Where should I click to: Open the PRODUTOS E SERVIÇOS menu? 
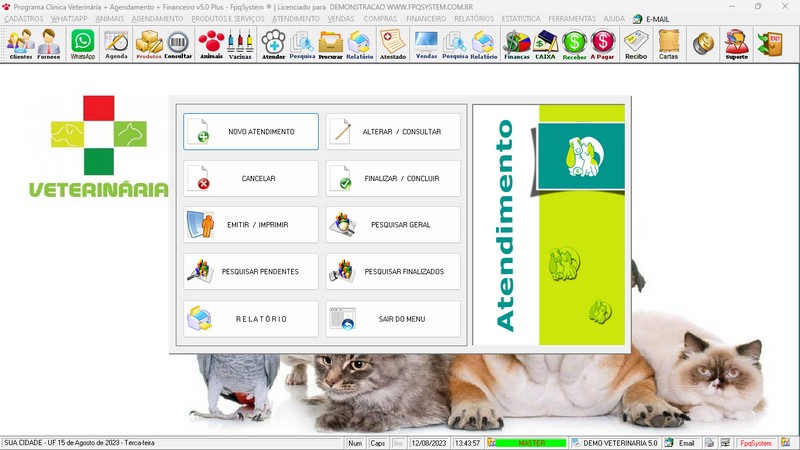(x=228, y=19)
